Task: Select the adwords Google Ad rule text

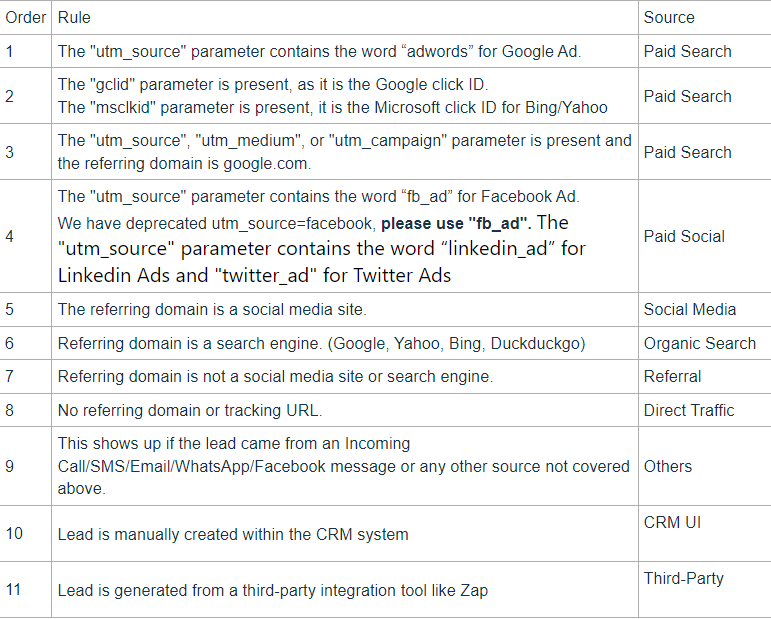Action: click(319, 51)
